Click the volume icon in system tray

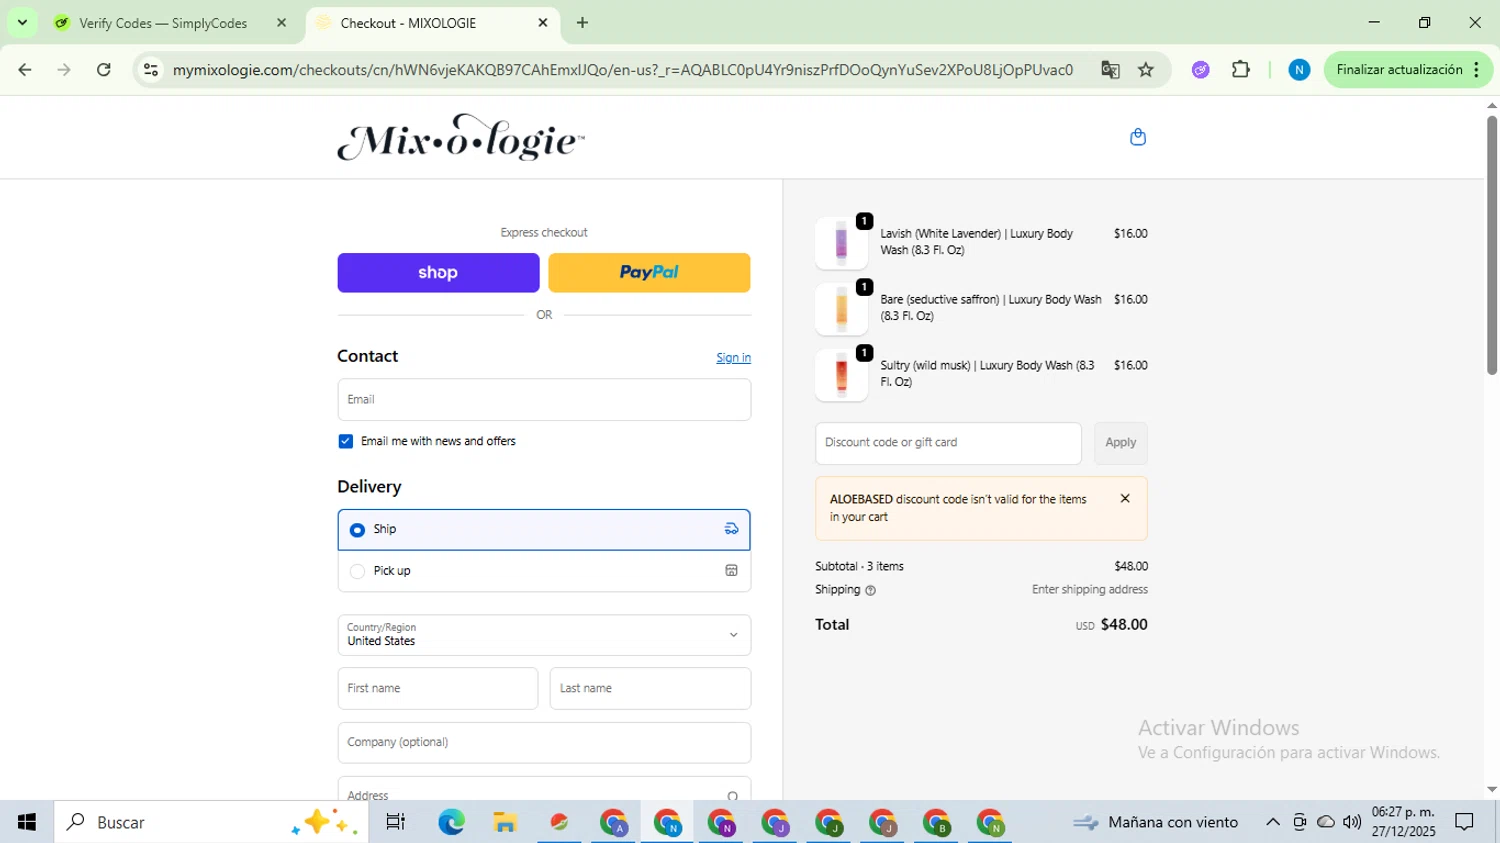[1352, 822]
